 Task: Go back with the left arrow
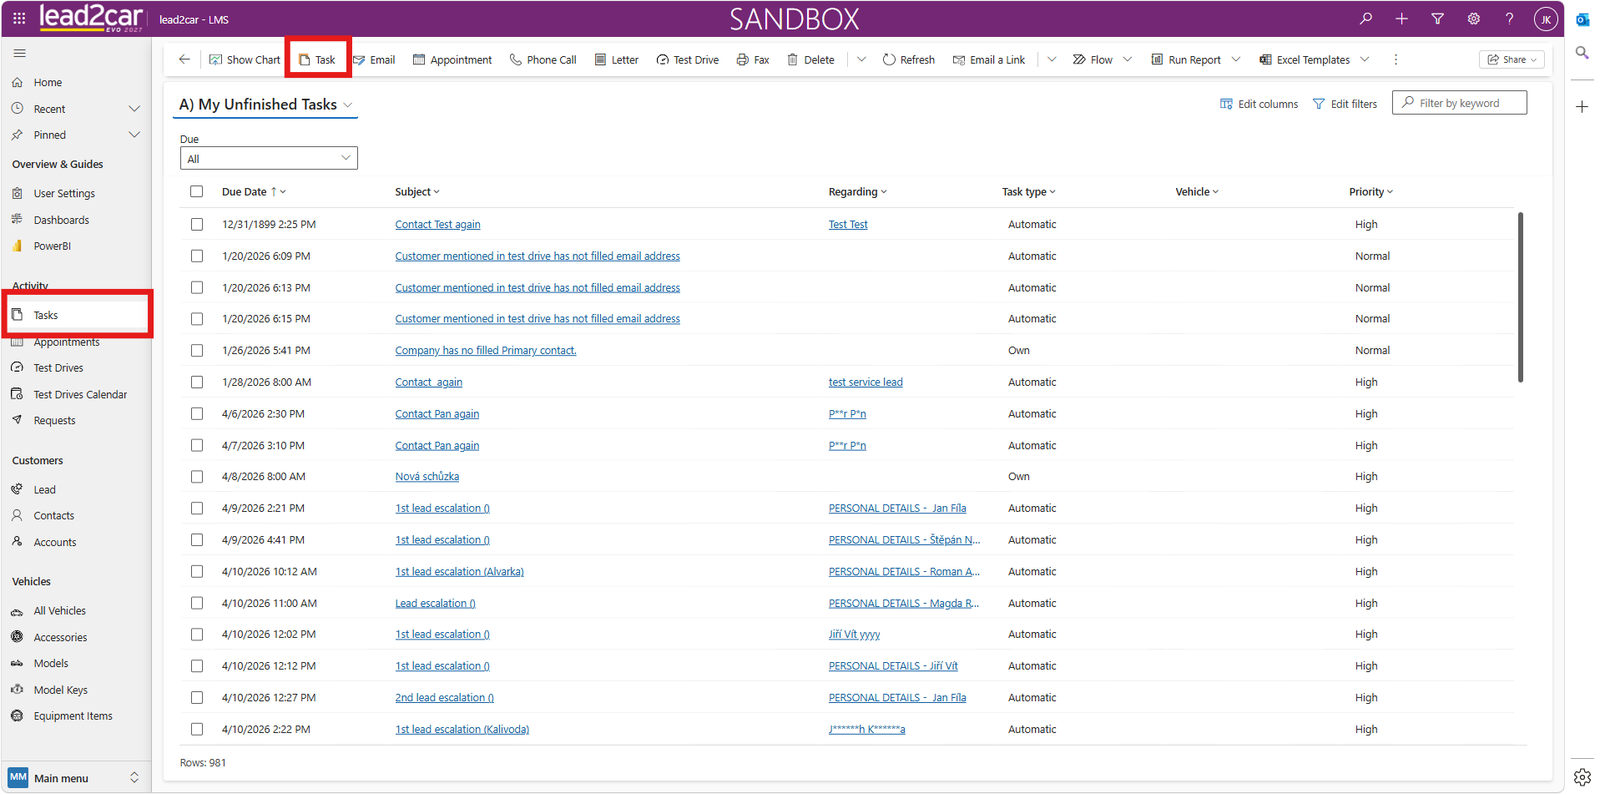click(x=184, y=59)
